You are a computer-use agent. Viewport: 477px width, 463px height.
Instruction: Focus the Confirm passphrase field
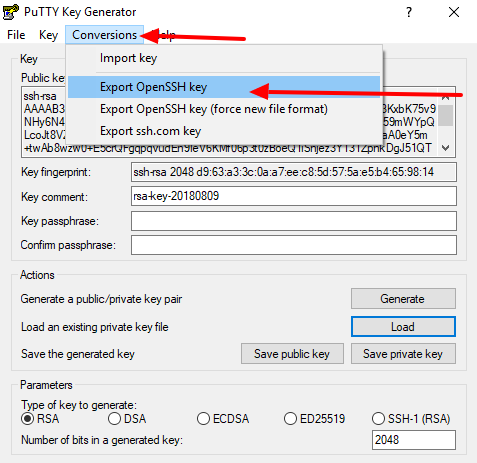294,245
